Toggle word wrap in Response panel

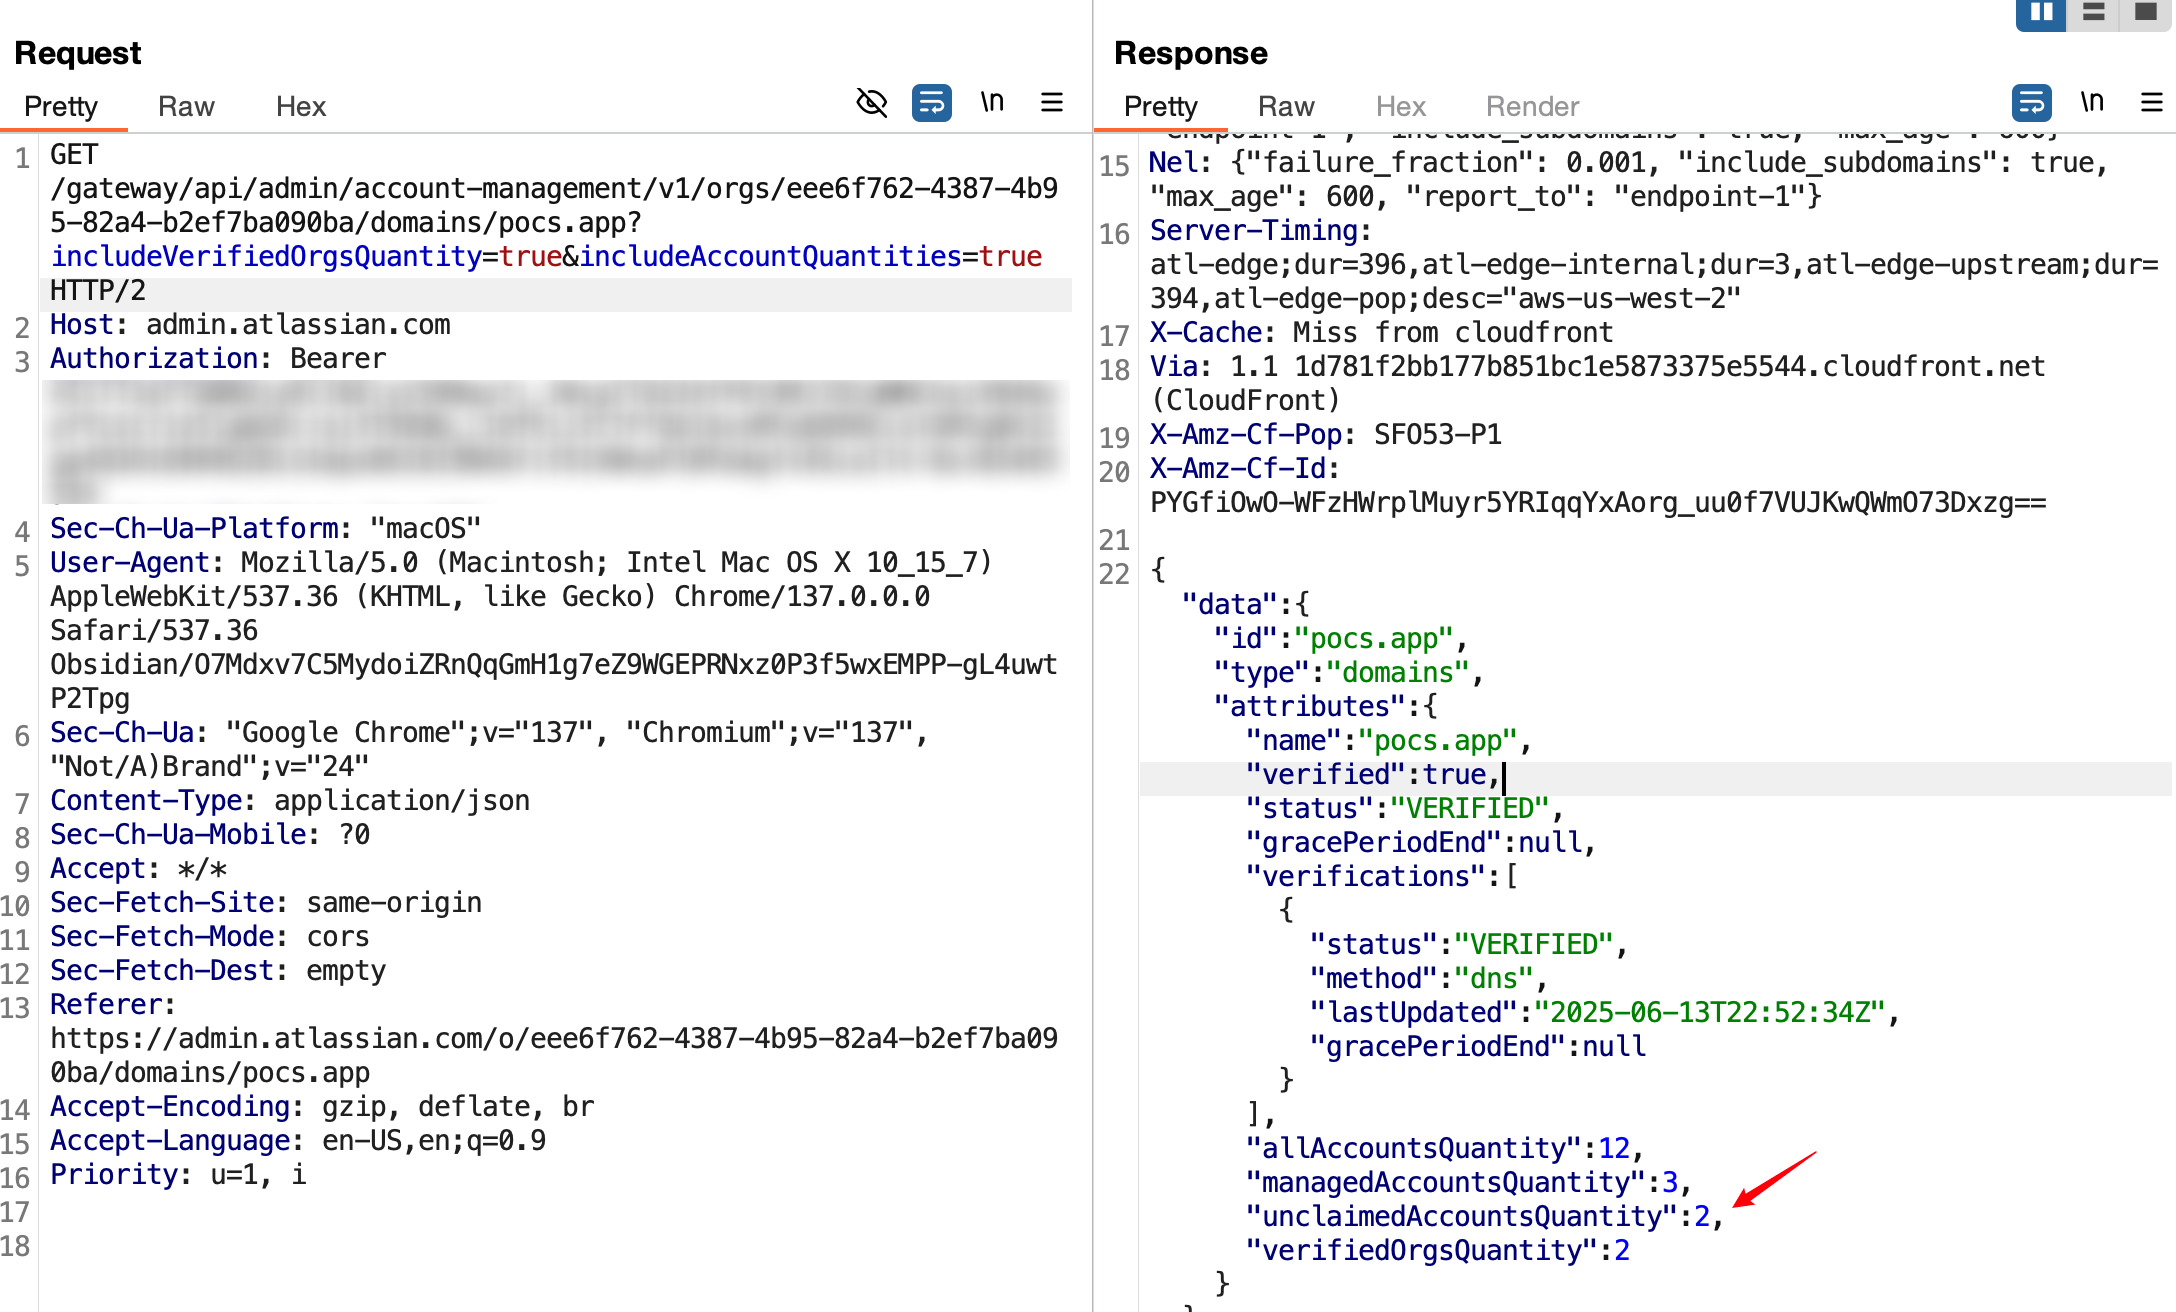[x=2031, y=102]
